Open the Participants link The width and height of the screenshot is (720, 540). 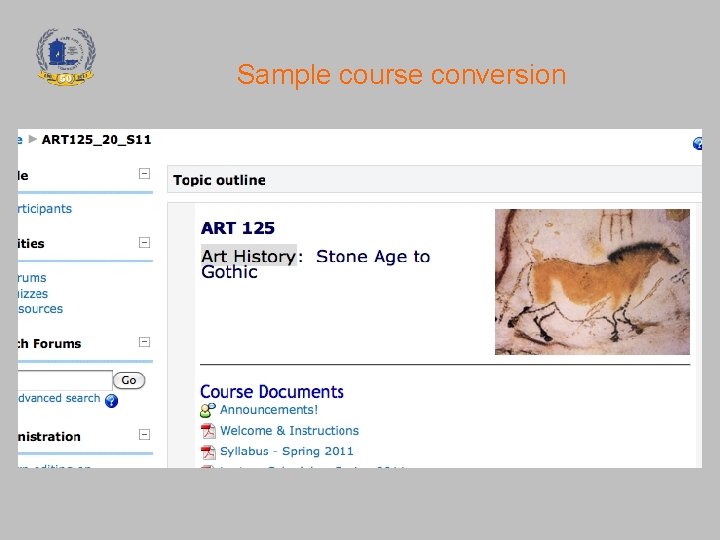click(x=45, y=209)
